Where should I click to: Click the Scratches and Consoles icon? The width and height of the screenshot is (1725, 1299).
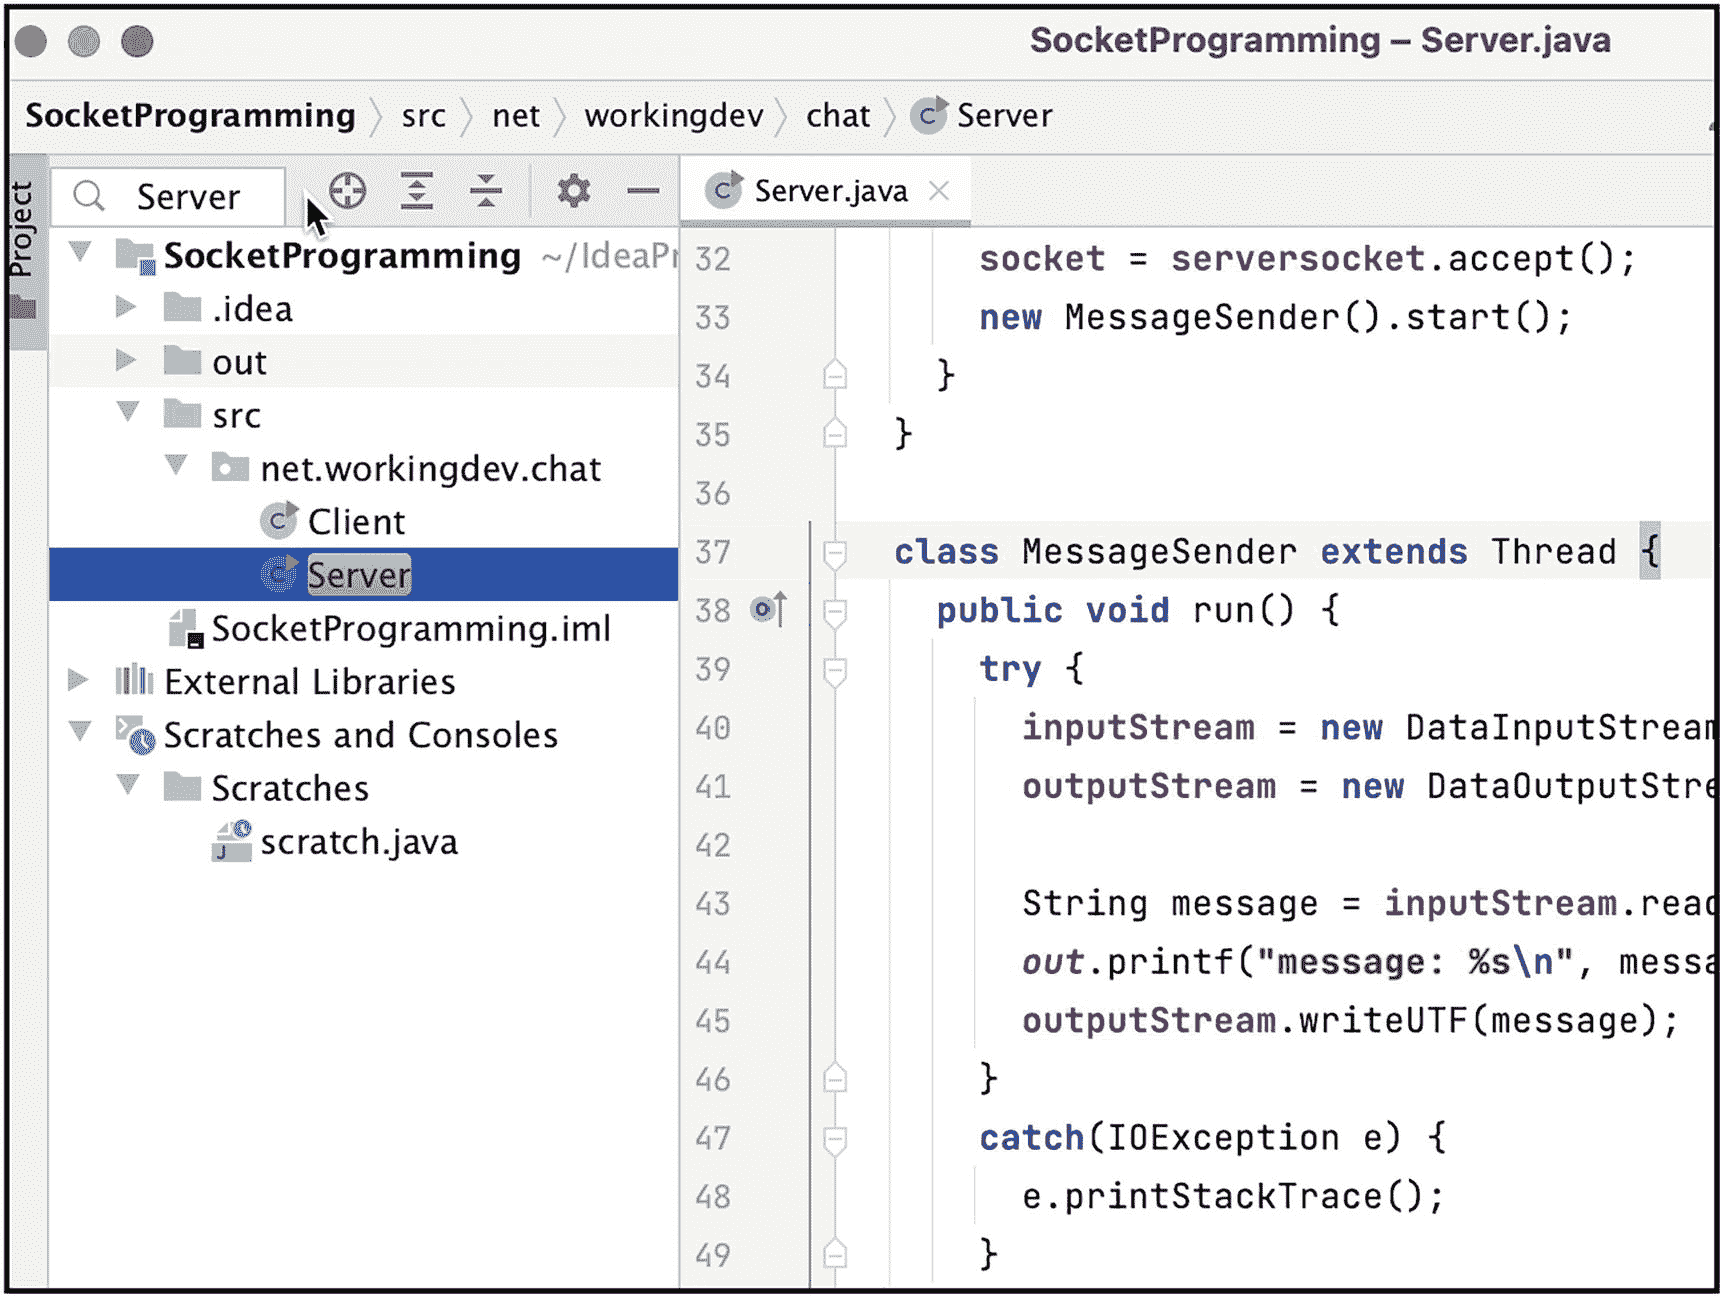click(x=134, y=735)
